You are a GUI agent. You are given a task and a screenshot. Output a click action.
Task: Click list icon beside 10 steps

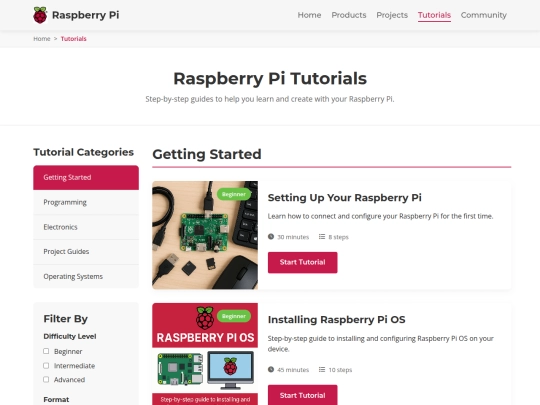(322, 370)
